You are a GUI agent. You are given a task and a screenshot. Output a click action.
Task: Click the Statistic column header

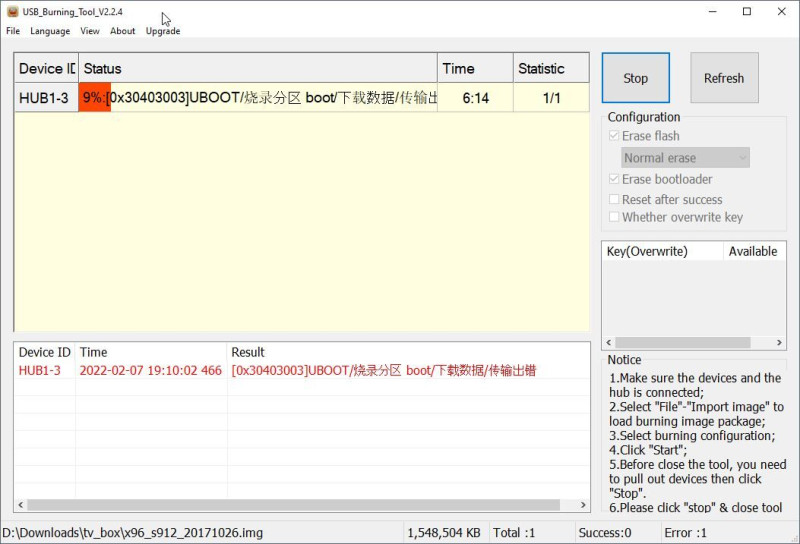(551, 68)
